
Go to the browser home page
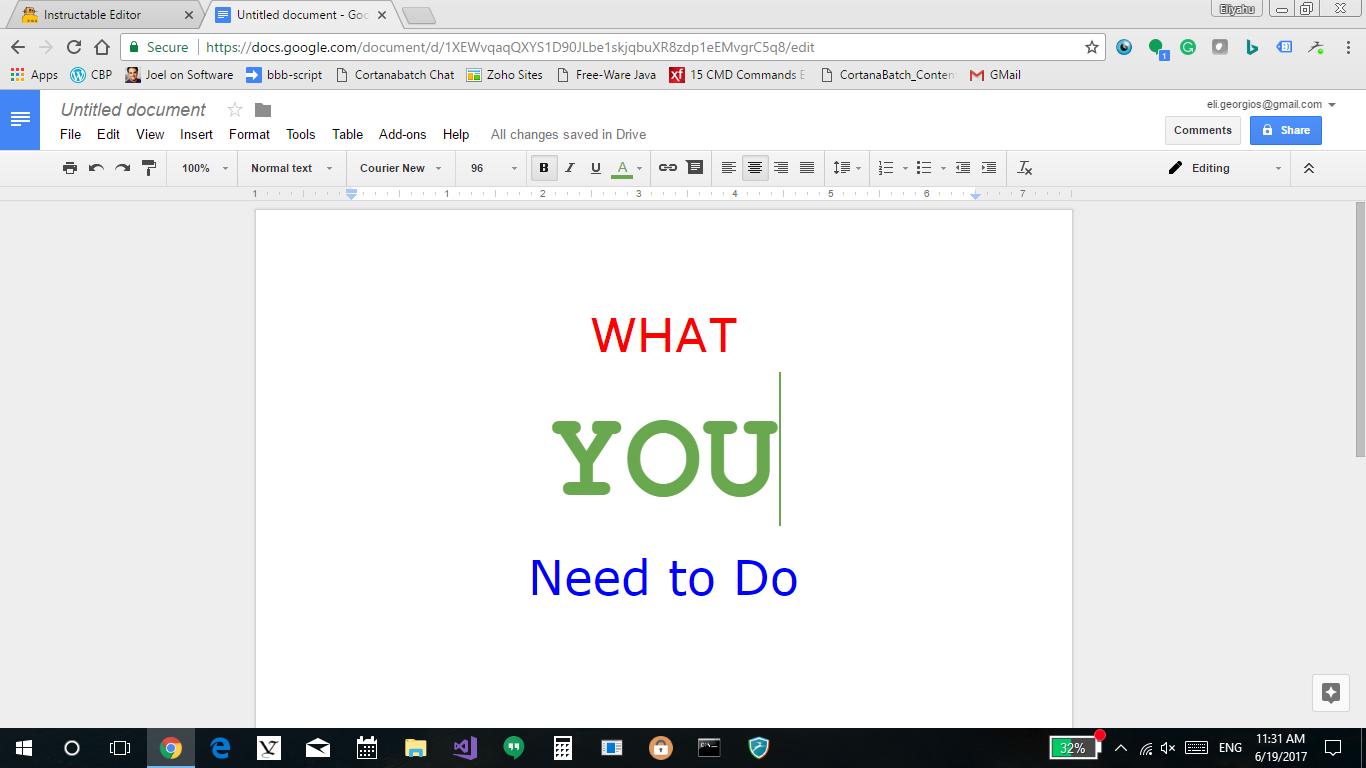click(x=101, y=47)
